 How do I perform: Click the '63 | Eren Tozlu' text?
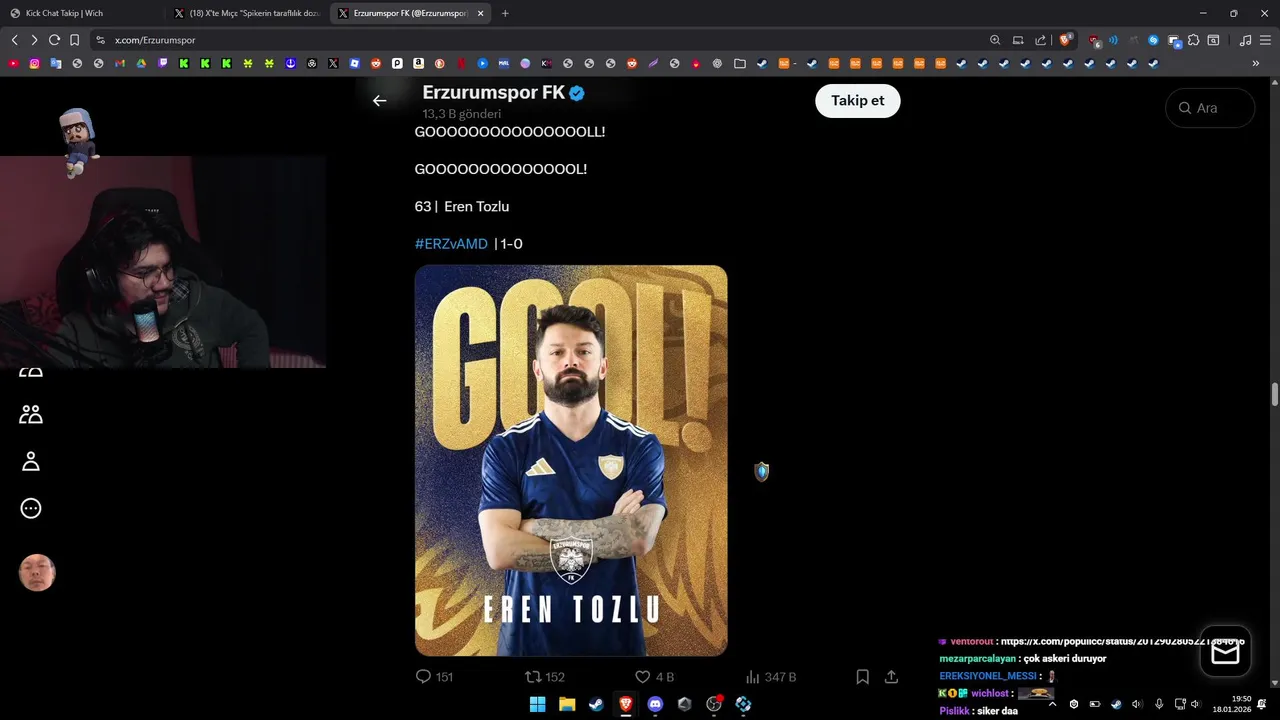tap(462, 206)
